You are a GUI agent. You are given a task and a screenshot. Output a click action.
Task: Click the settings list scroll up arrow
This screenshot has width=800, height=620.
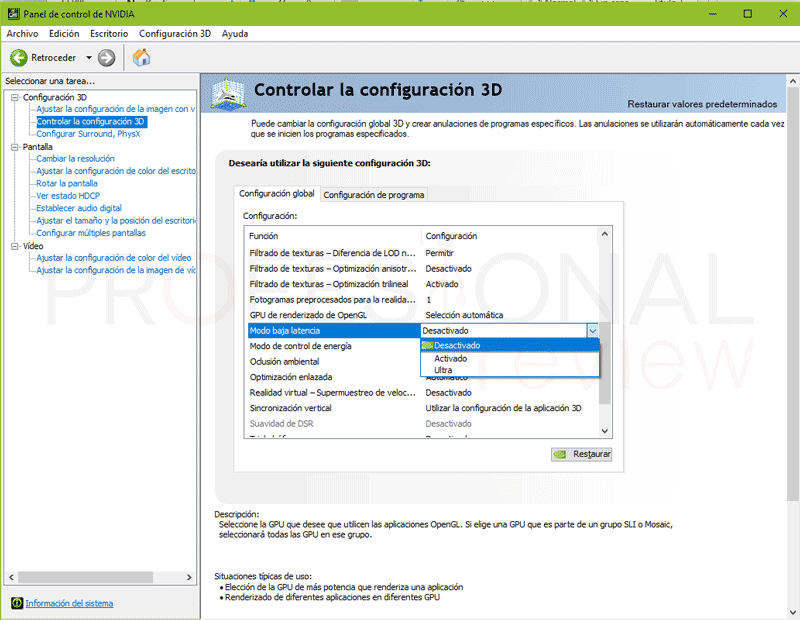click(605, 234)
